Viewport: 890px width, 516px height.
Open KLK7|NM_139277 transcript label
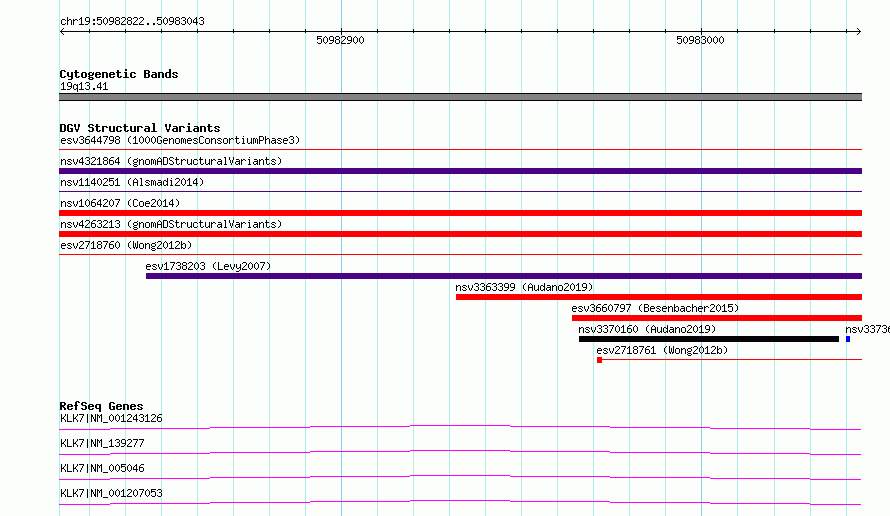pyautogui.click(x=102, y=443)
